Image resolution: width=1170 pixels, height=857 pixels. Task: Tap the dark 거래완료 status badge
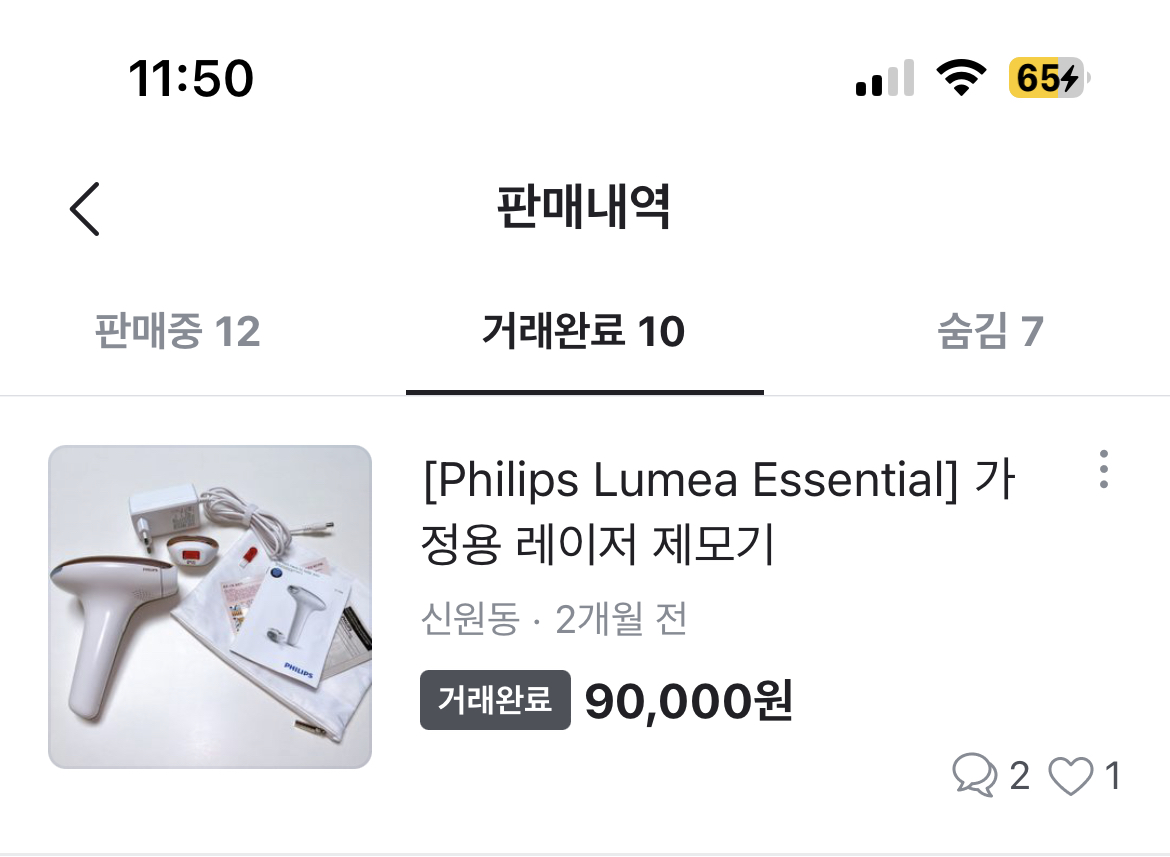coord(495,700)
